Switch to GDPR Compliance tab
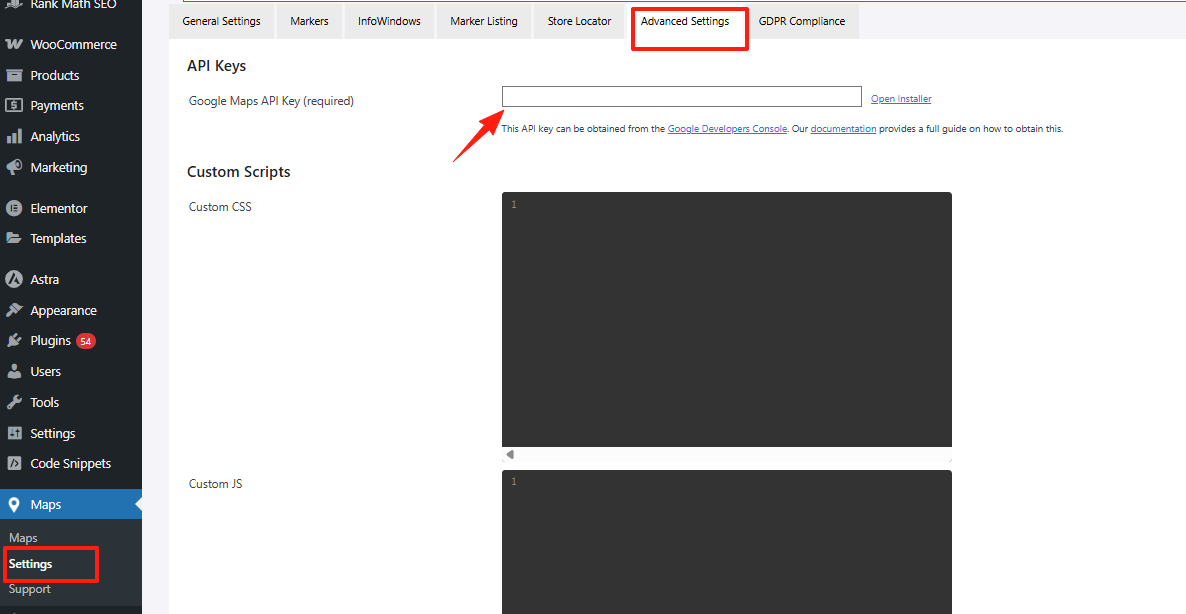Viewport: 1186px width, 614px height. (x=802, y=20)
